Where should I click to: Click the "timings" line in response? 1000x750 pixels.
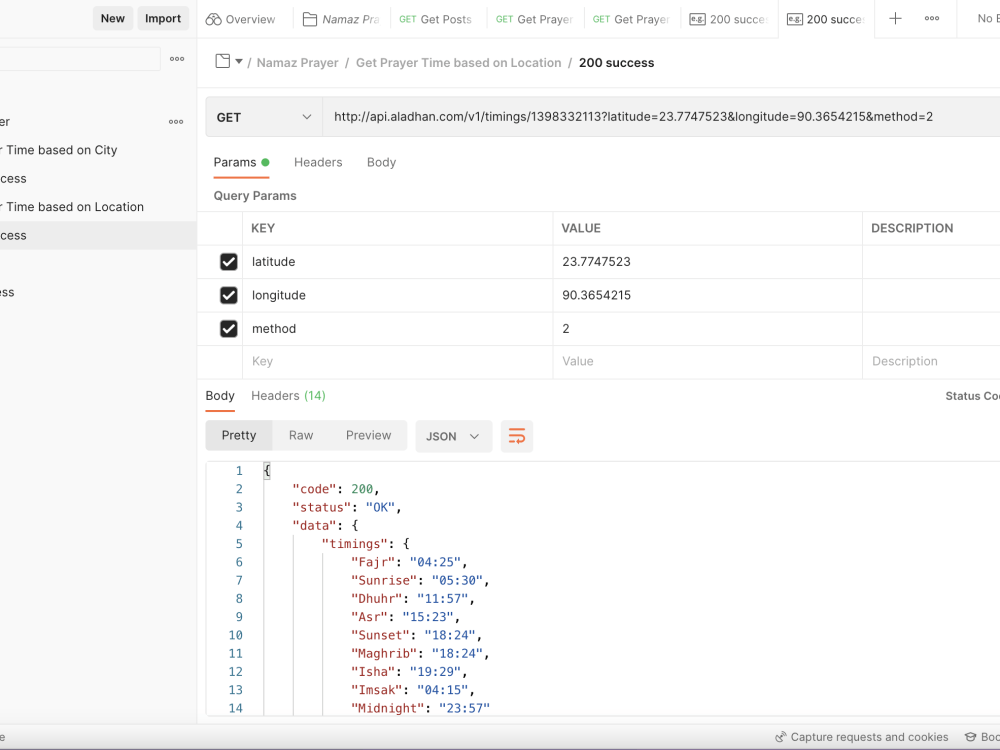[x=365, y=544]
